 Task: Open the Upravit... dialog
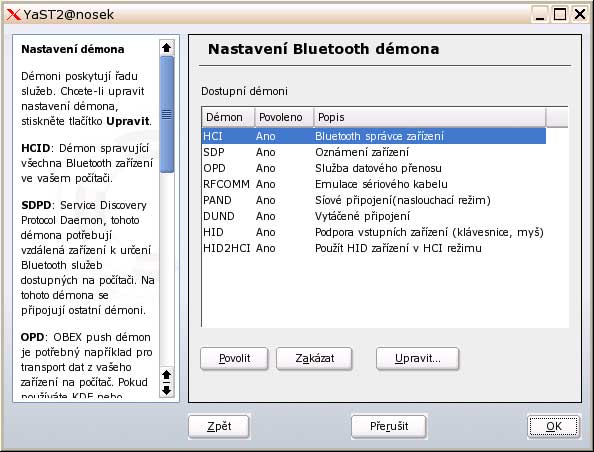(x=417, y=358)
